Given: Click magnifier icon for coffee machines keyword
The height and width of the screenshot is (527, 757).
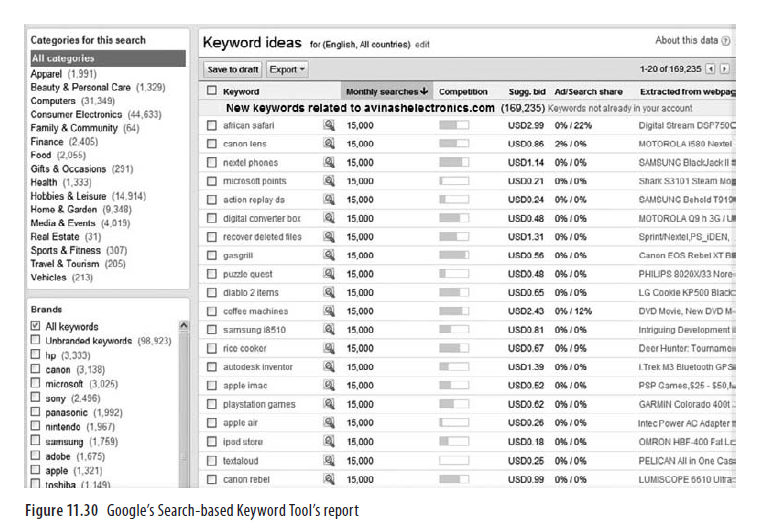Looking at the screenshot, I should (x=329, y=311).
